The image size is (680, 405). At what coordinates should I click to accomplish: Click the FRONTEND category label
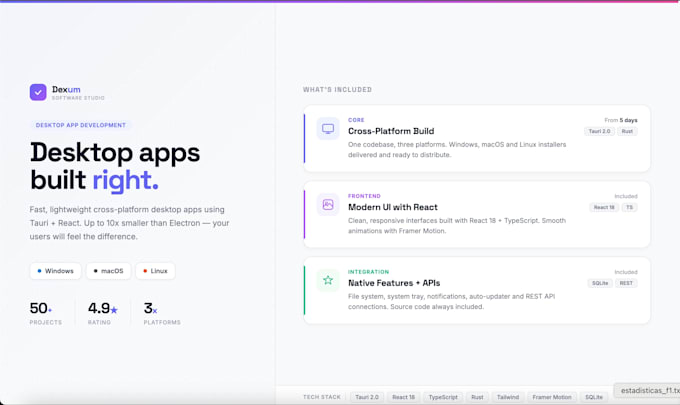coord(364,196)
